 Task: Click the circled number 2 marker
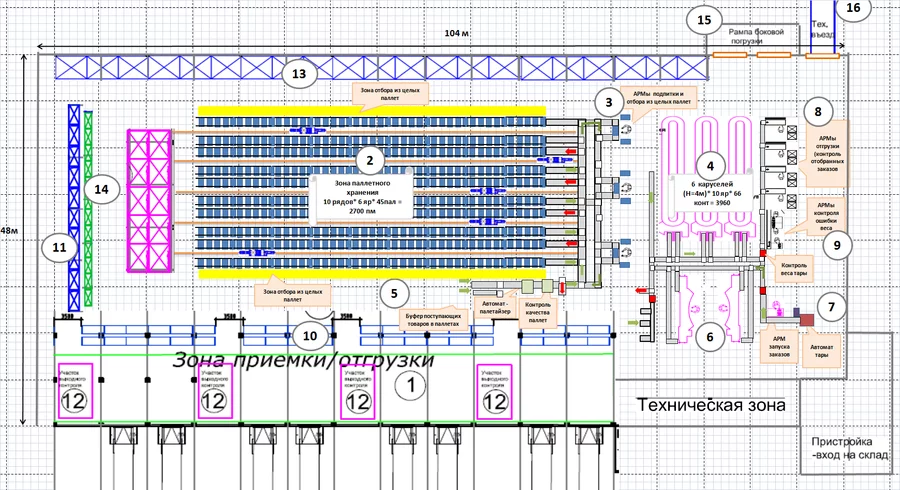[370, 161]
